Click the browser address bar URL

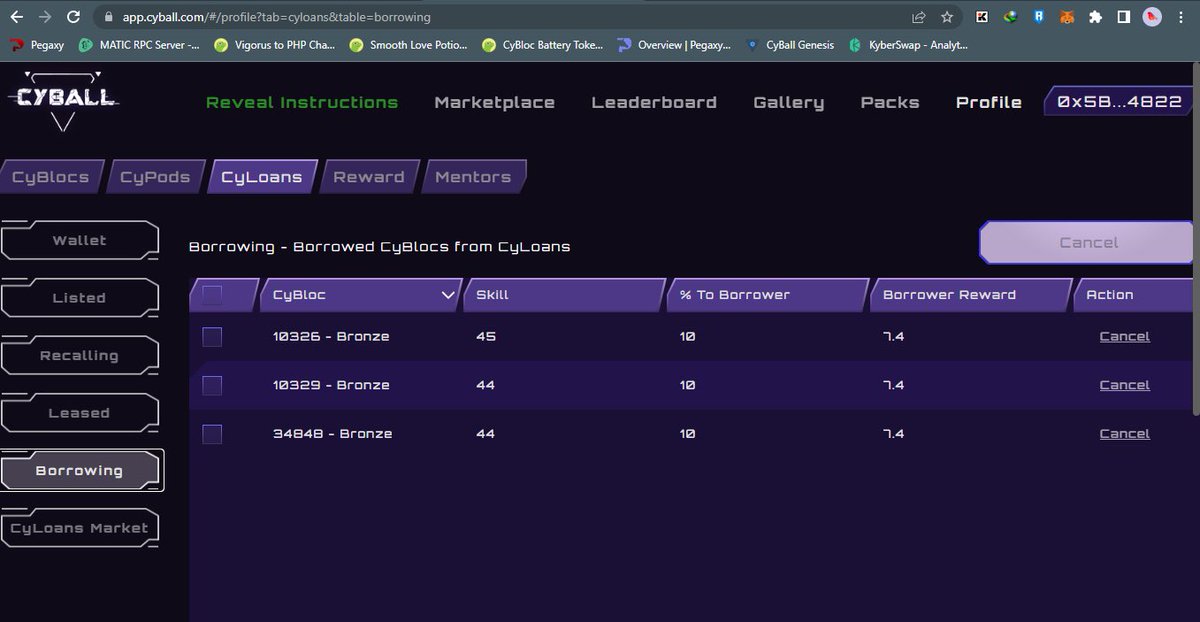coord(277,17)
